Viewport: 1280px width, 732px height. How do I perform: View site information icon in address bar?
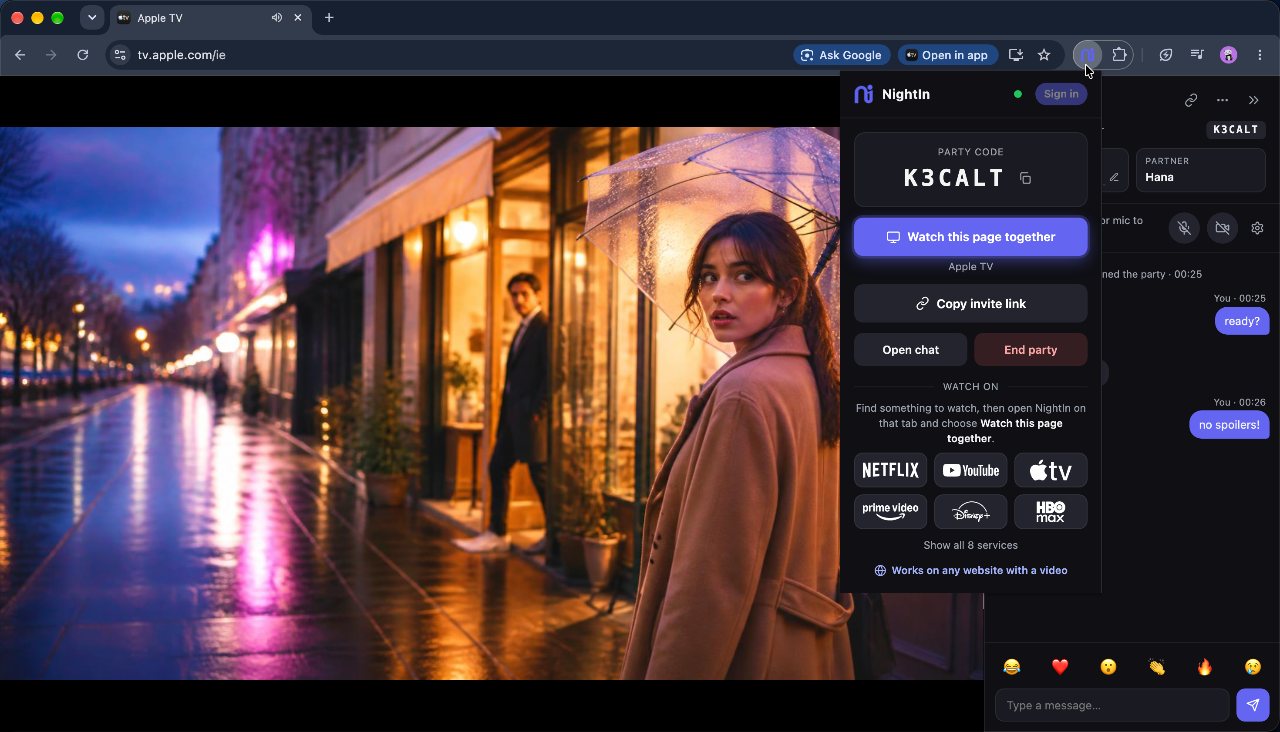(x=120, y=55)
